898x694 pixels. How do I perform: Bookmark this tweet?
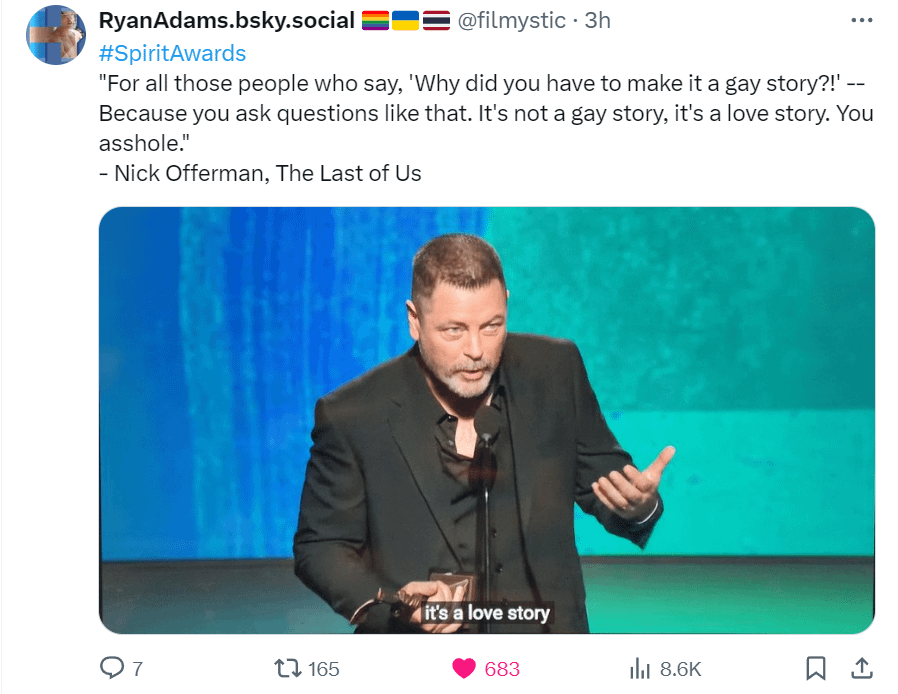(x=816, y=668)
